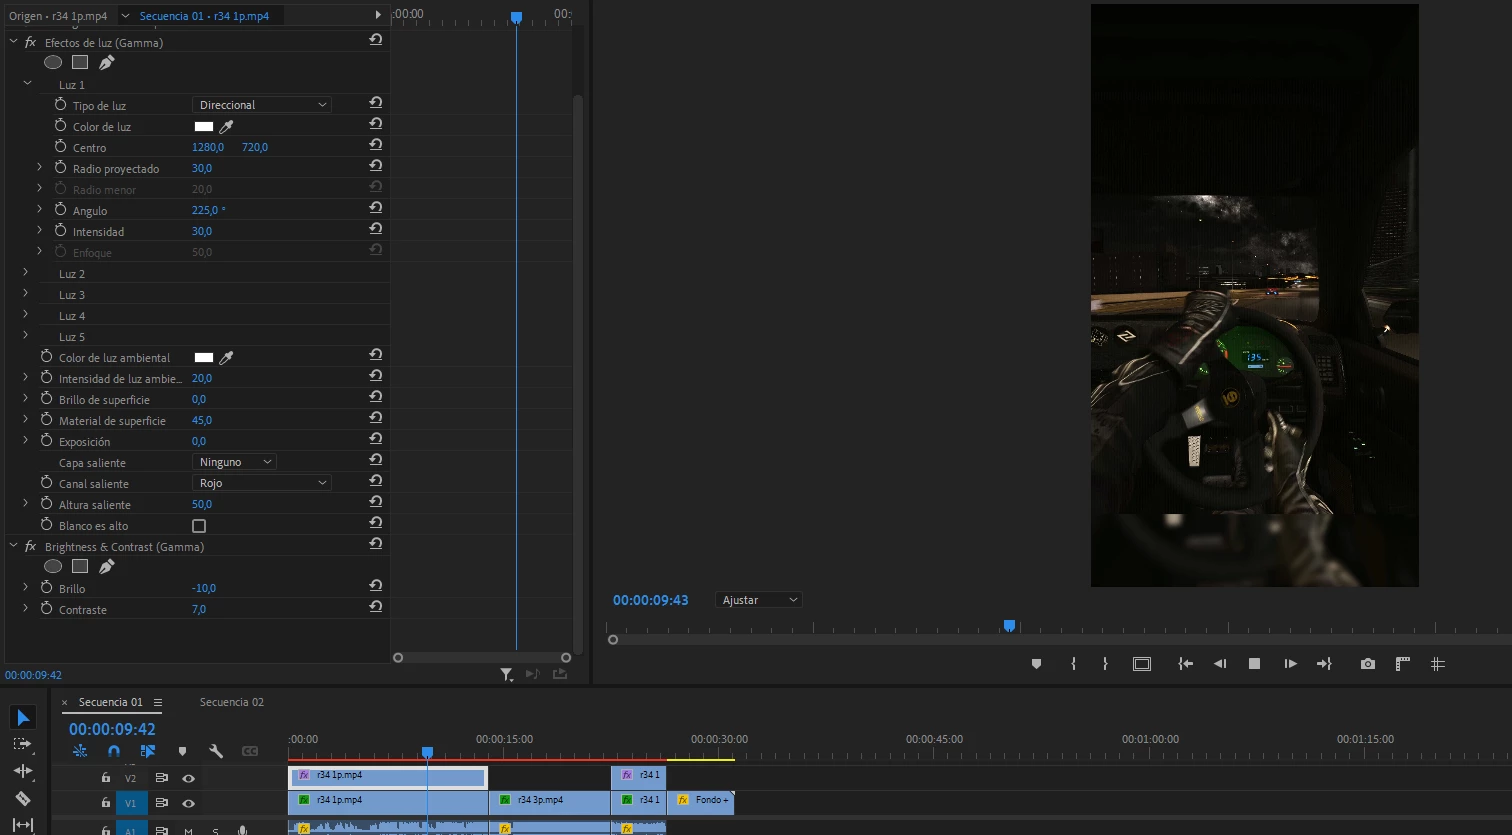Toggle animation stopwatch for Brillo
1512x835 pixels.
(x=46, y=588)
